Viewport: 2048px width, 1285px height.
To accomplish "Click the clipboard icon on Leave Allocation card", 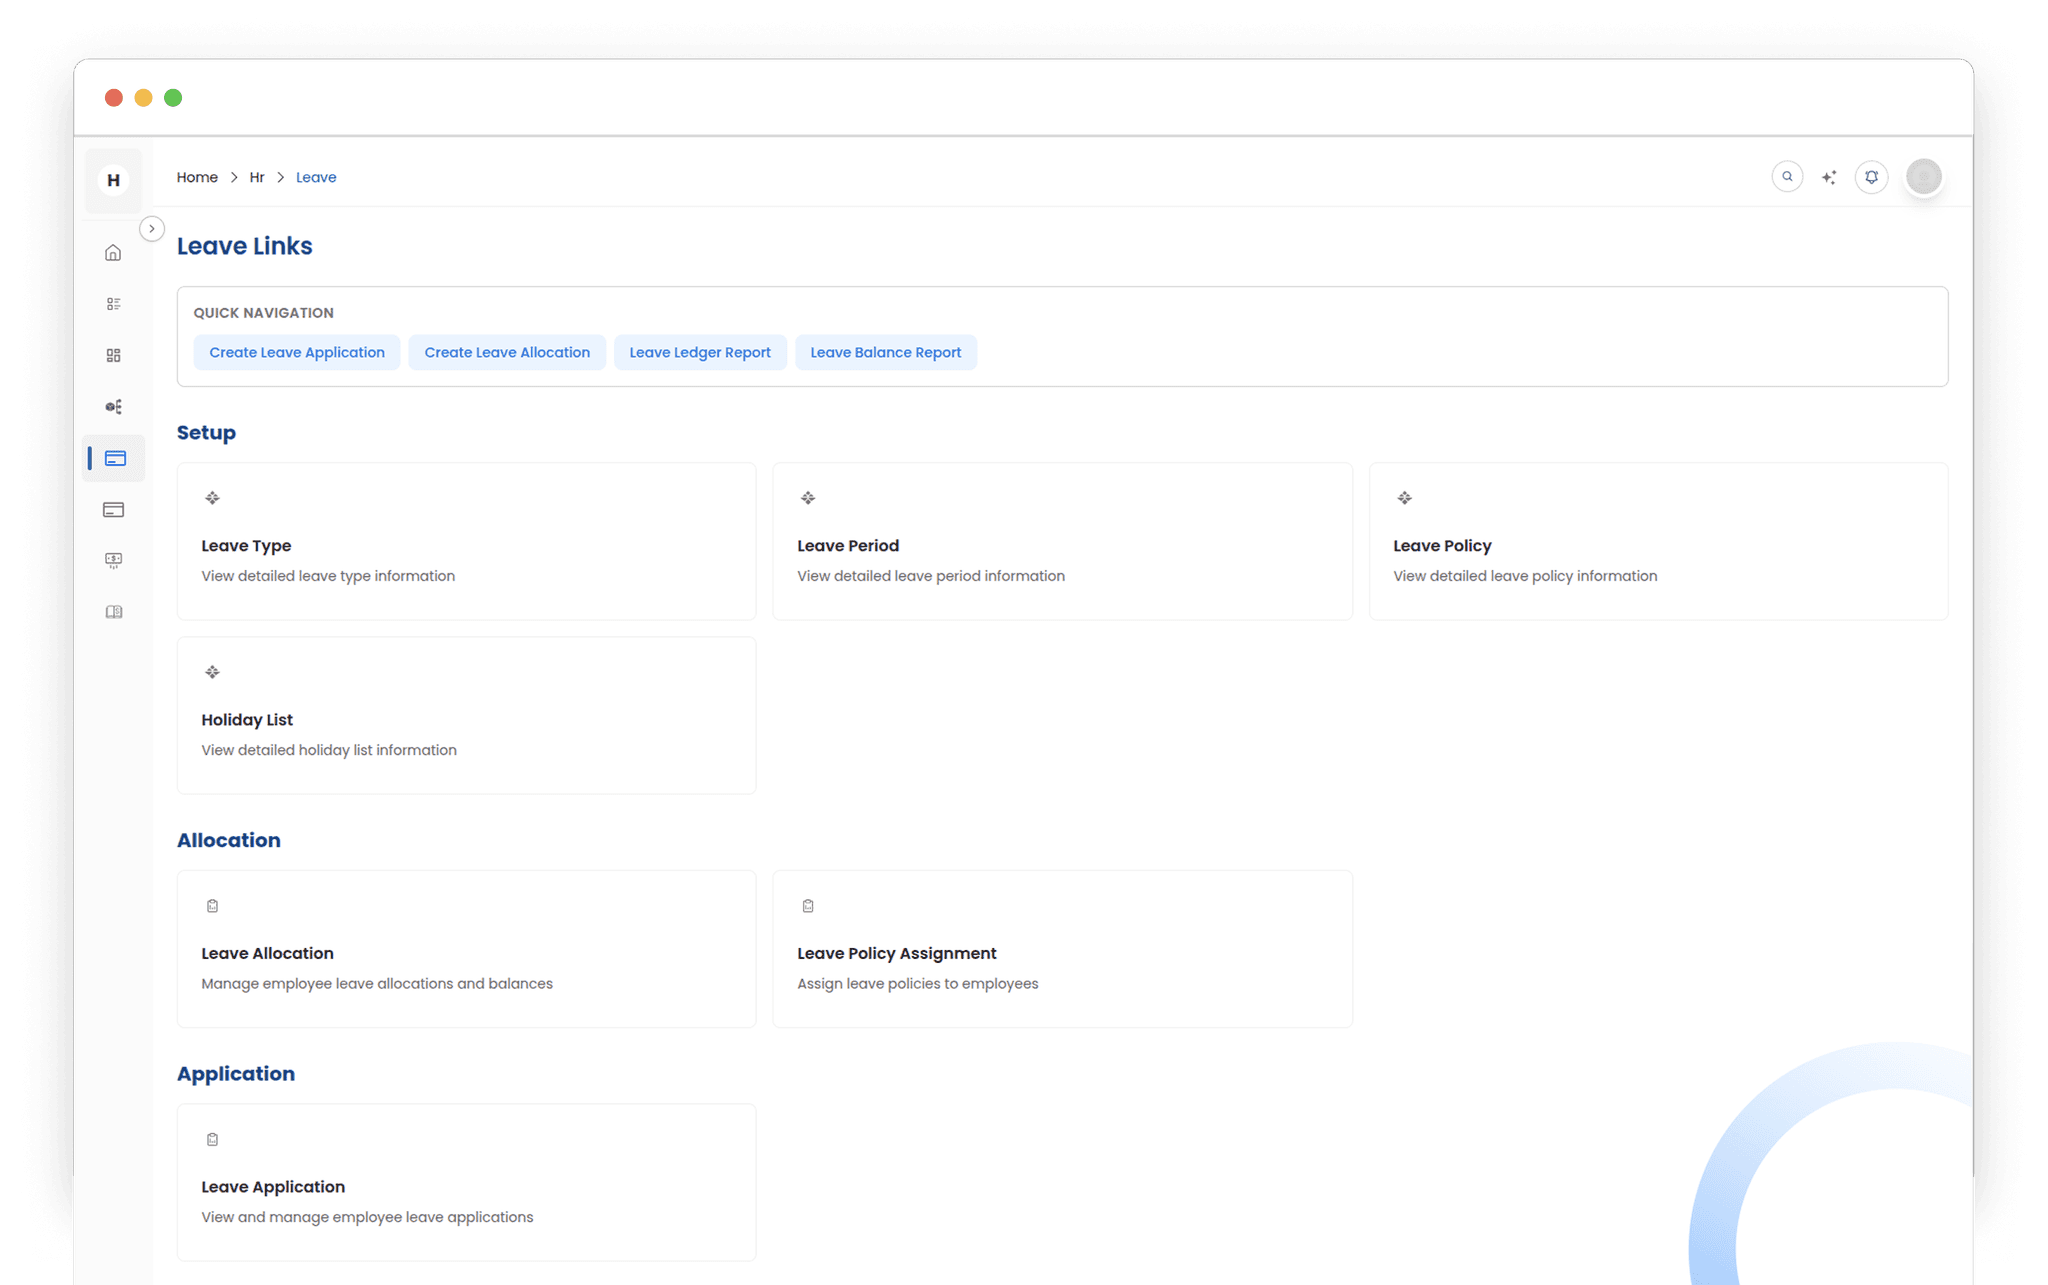I will click(212, 905).
